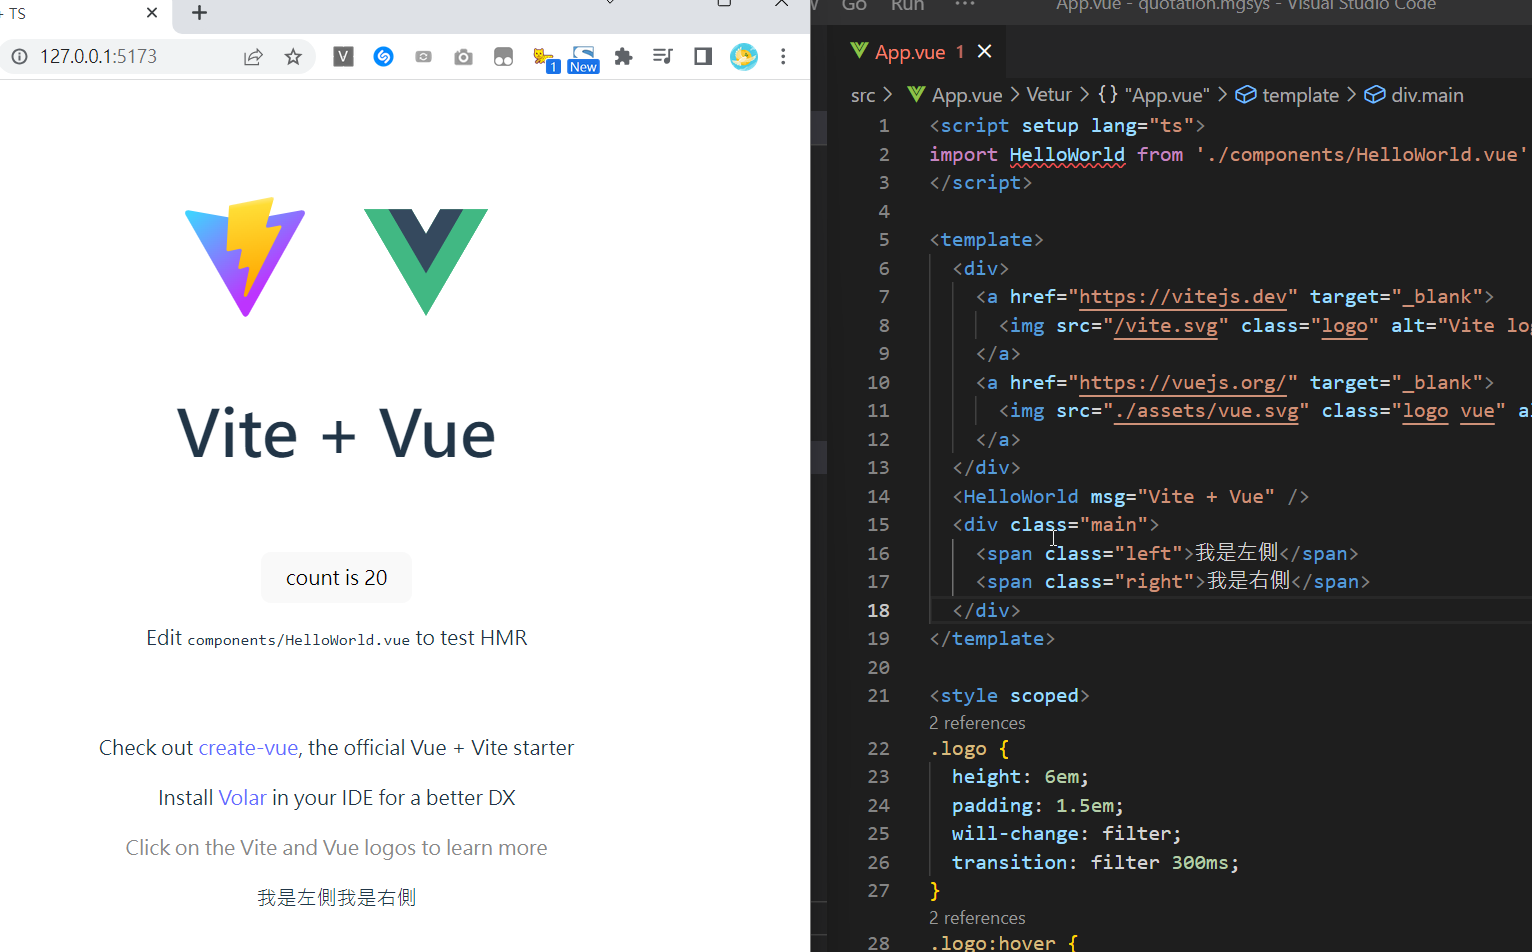The height and width of the screenshot is (952, 1532).
Task: Click 'Click on the Vite and Vue logos' text
Action: (336, 848)
